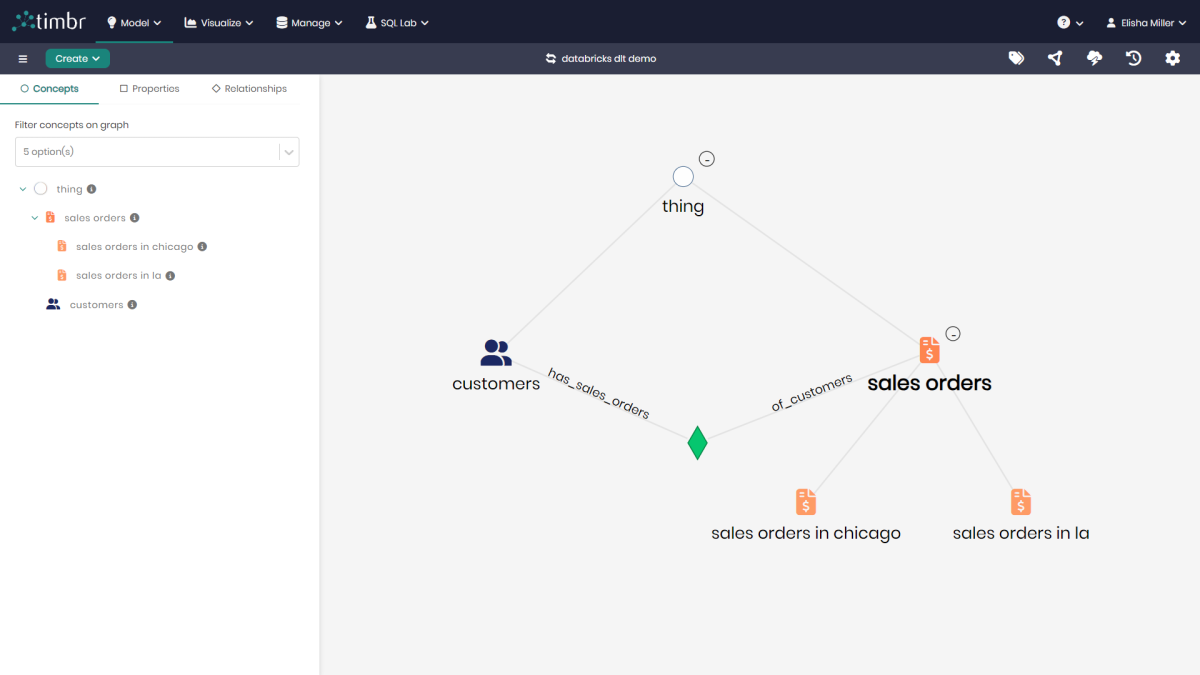
Task: Collapse the sales orders tree branch chevron
Action: (34, 217)
